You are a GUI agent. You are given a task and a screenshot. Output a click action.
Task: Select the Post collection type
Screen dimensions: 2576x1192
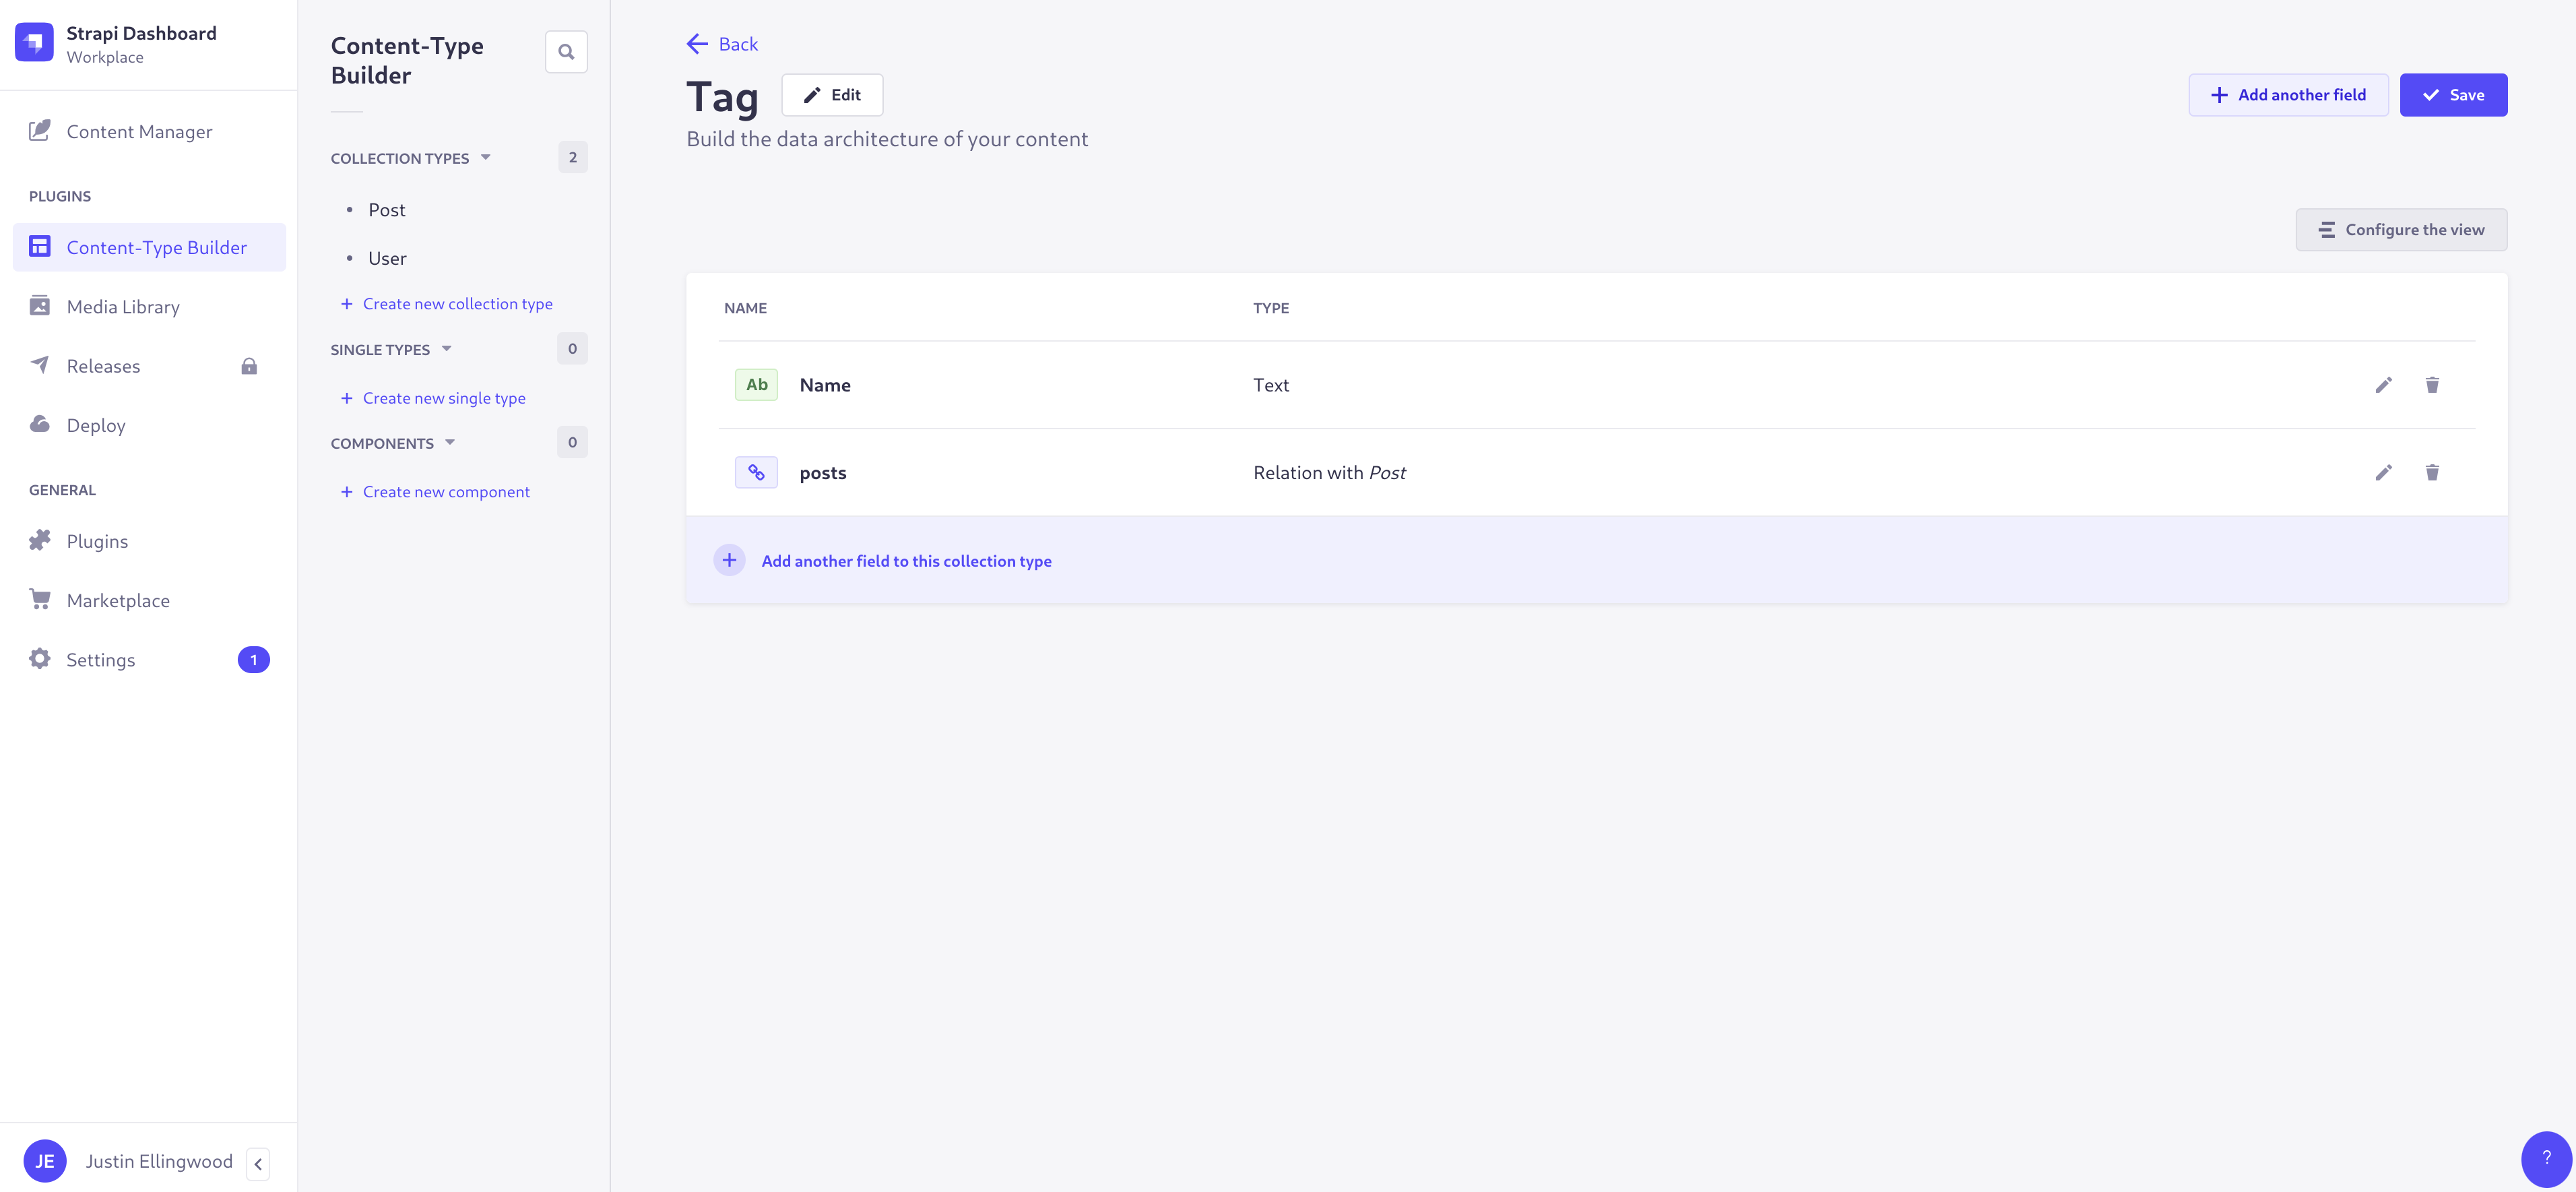point(387,209)
